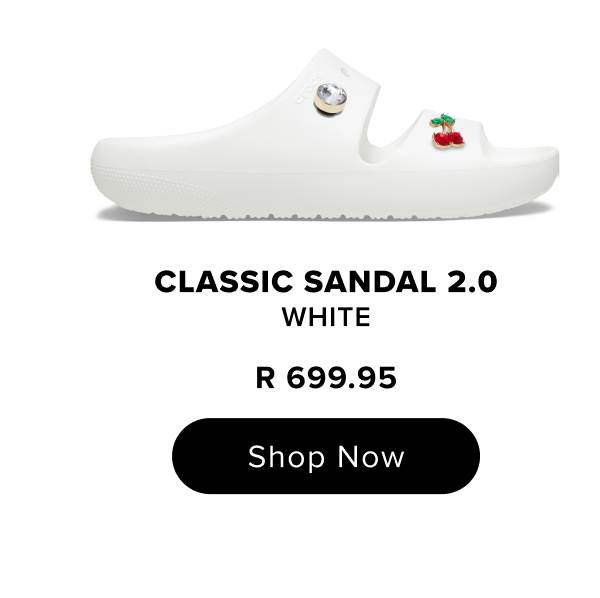The height and width of the screenshot is (598, 600).
Task: Select the diamond gem Jibbitz charm
Action: click(x=330, y=99)
